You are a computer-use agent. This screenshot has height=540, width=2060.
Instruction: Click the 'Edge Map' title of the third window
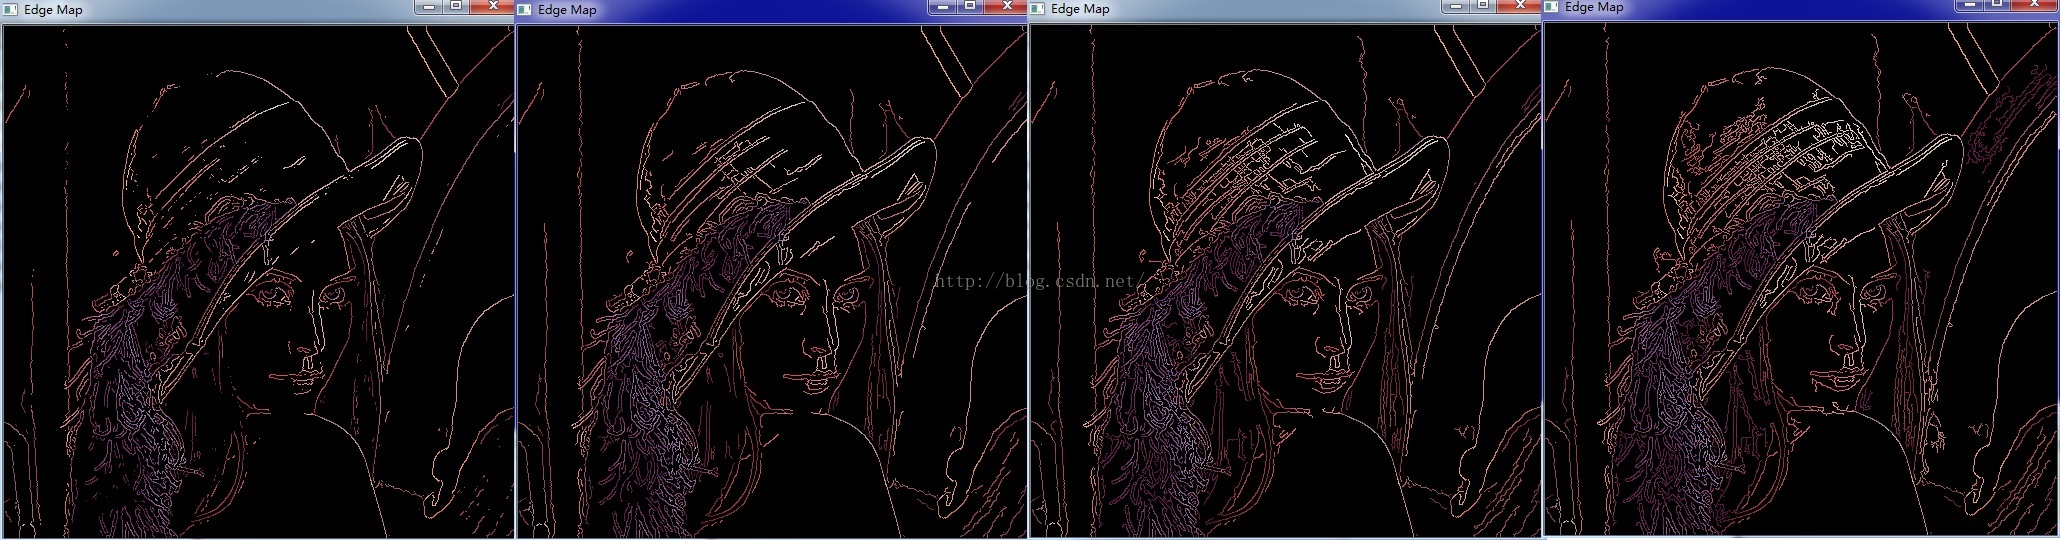tap(1080, 9)
